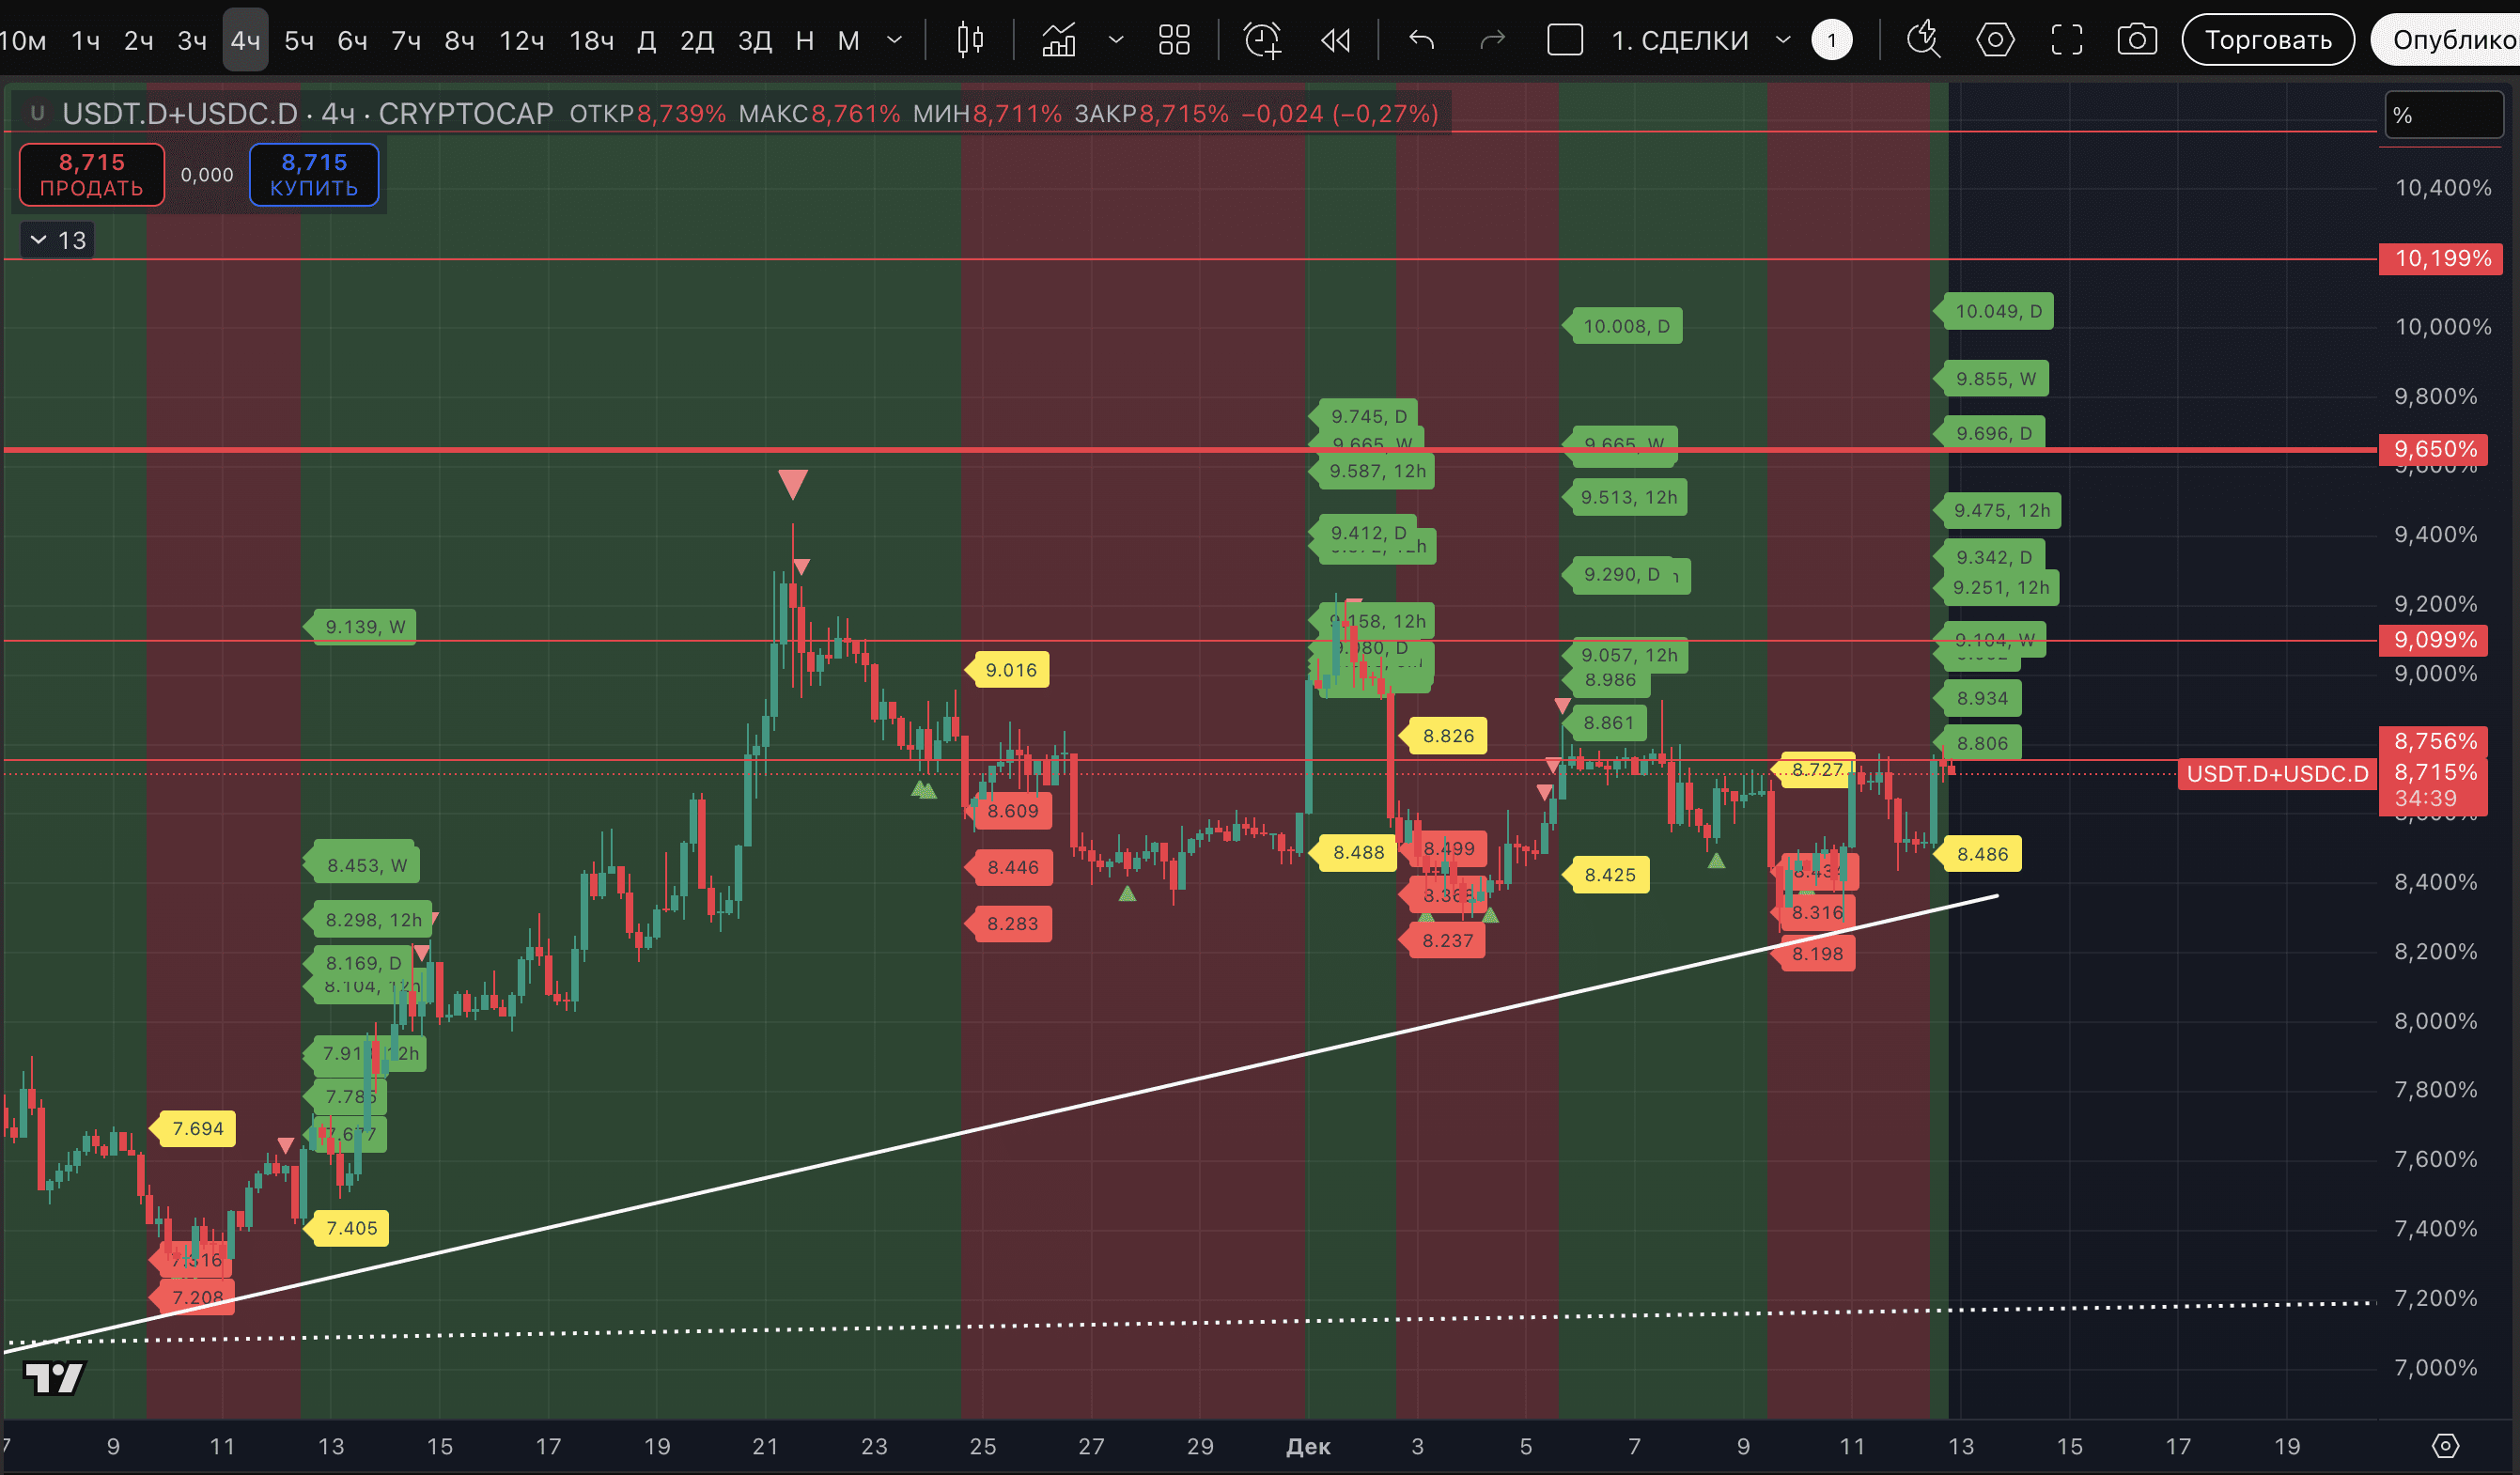The image size is (2520, 1475).
Task: Enter fullscreen mode
Action: [x=2066, y=40]
